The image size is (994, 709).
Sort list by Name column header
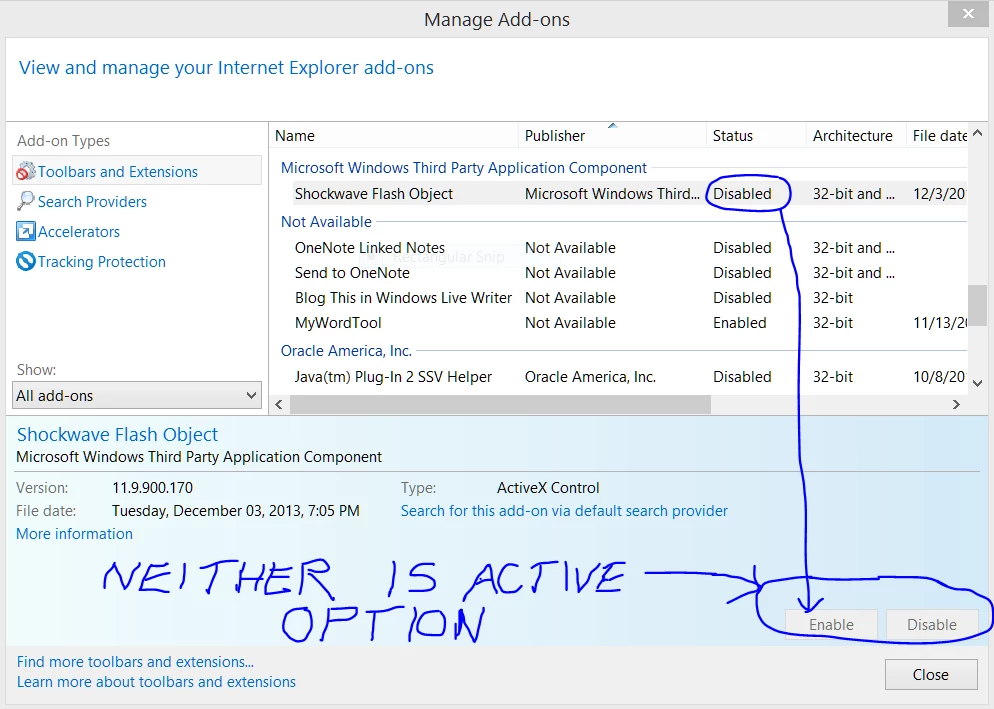point(394,136)
